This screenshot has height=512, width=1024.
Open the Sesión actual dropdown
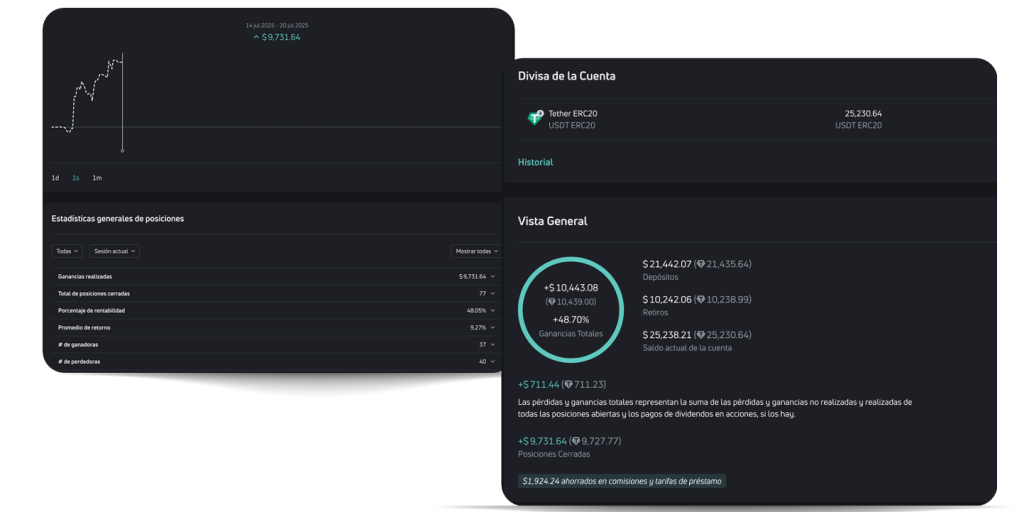(x=114, y=251)
